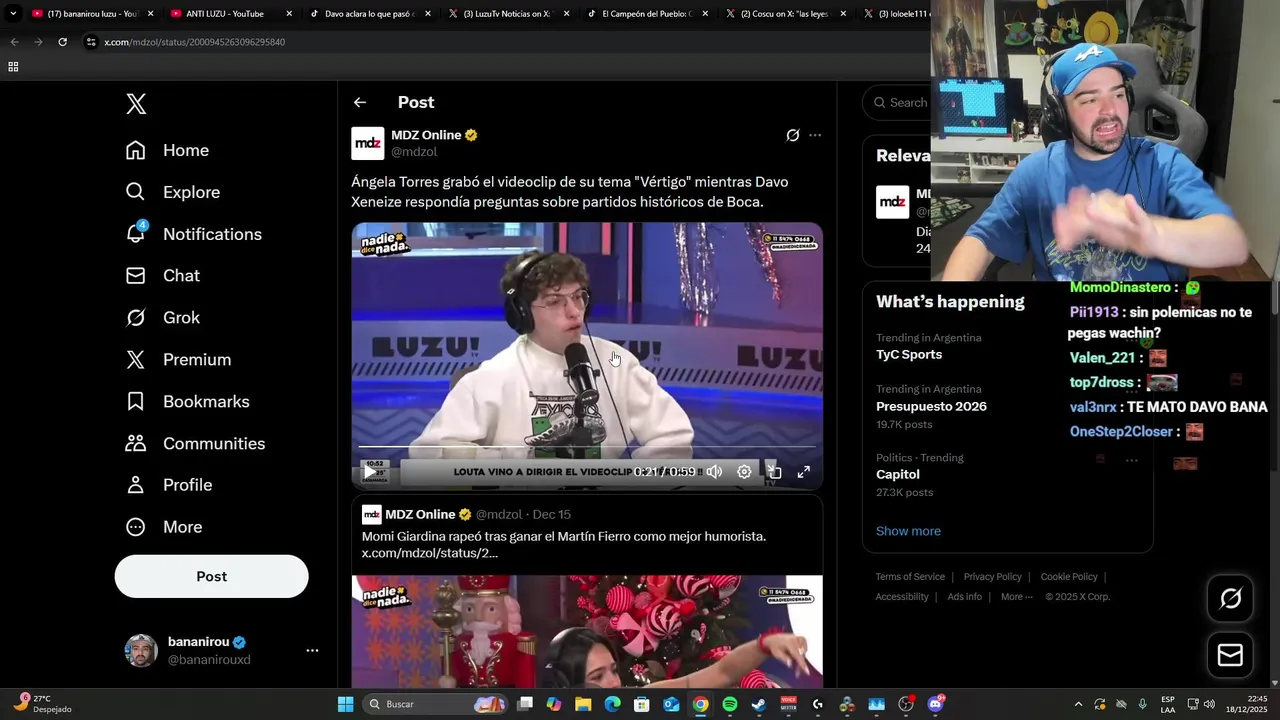
Task: Switch to the bananirou luzu YouTube tab
Action: click(93, 14)
